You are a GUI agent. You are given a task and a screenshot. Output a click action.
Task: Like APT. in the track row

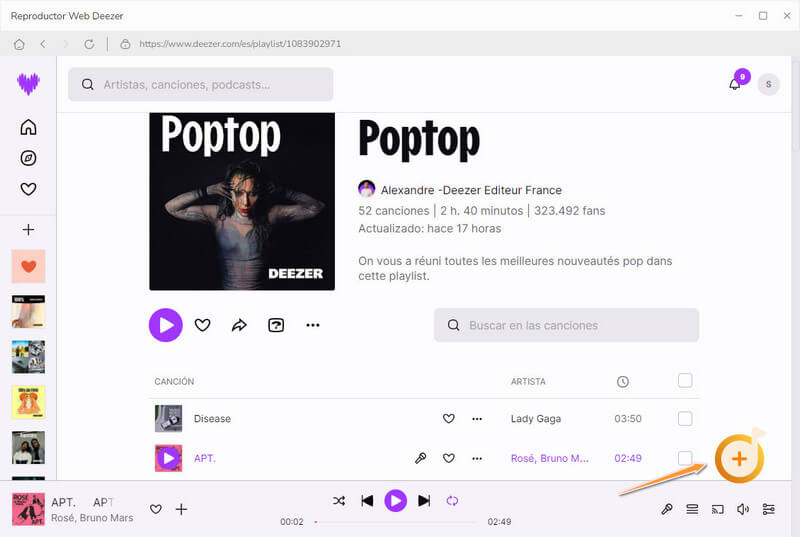click(x=448, y=458)
